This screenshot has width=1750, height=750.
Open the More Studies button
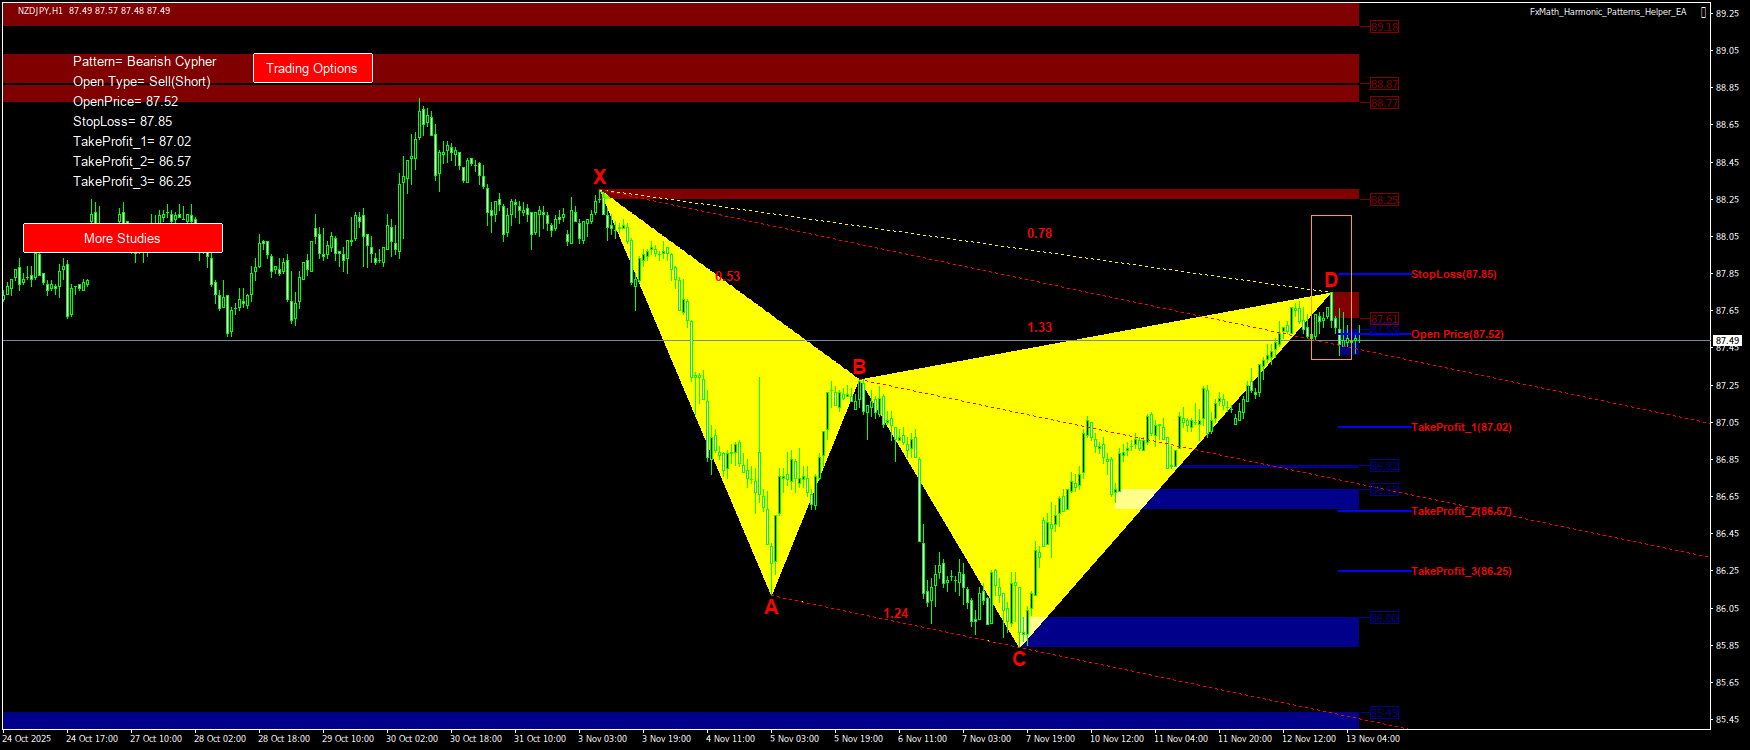click(122, 238)
